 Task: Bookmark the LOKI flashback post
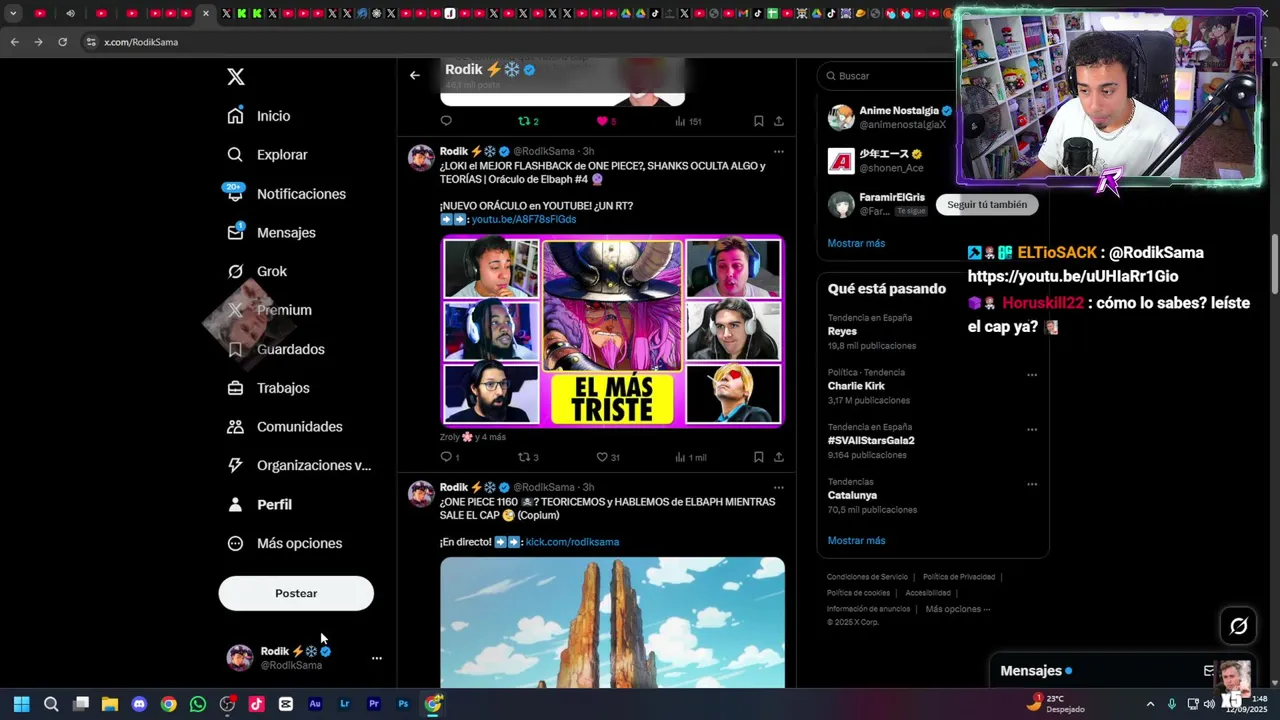[x=758, y=457]
